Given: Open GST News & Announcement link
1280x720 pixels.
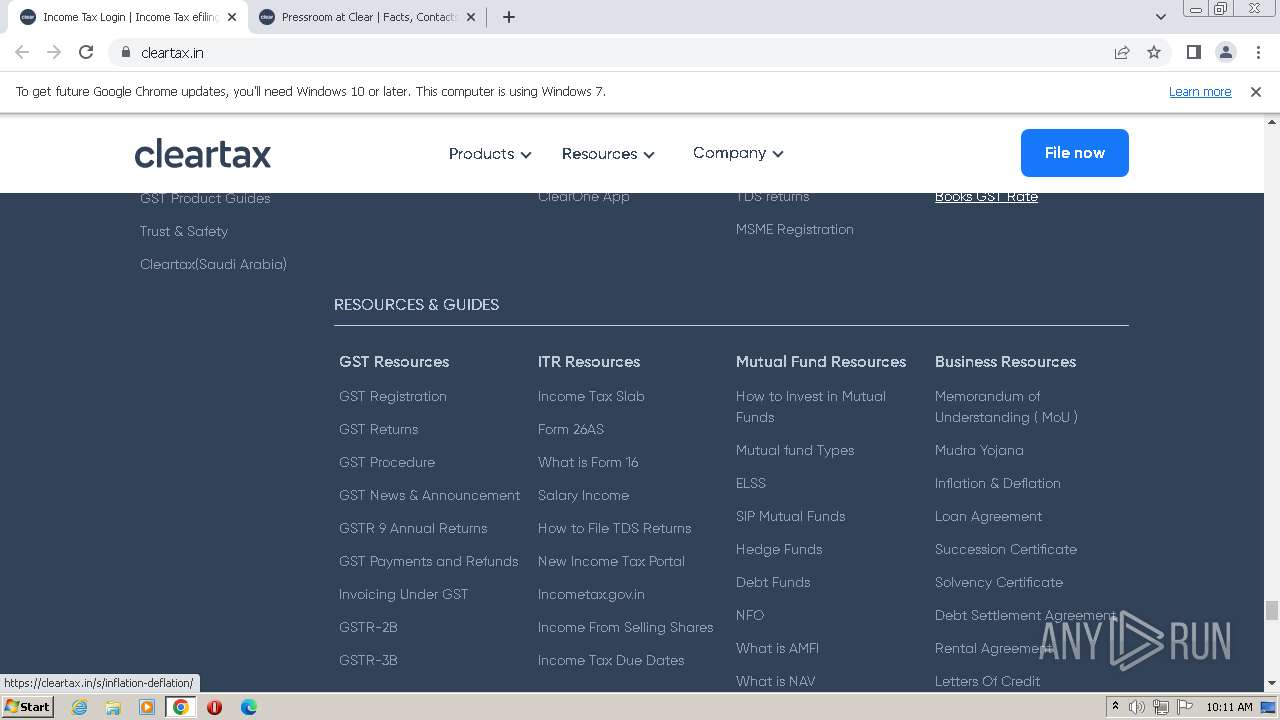Looking at the screenshot, I should 430,495.
